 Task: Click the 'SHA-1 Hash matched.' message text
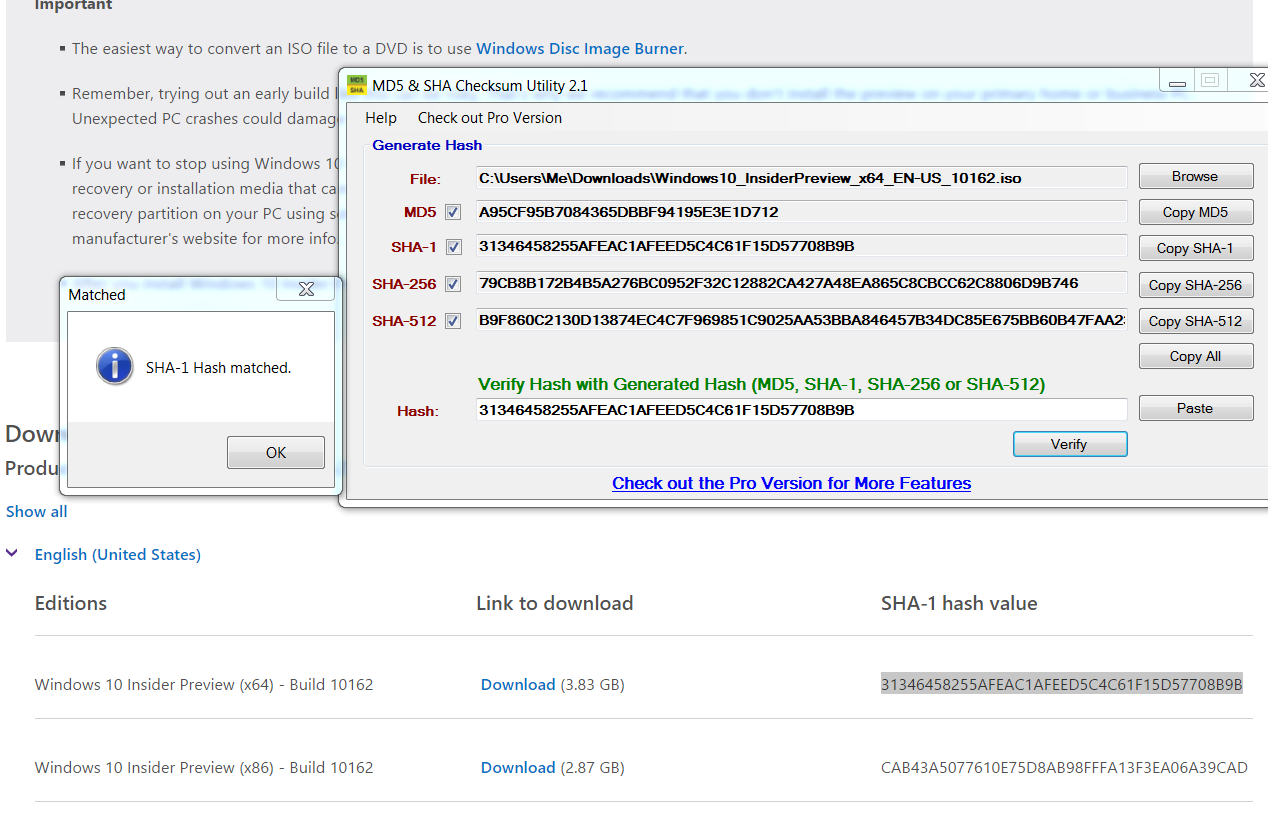[219, 368]
